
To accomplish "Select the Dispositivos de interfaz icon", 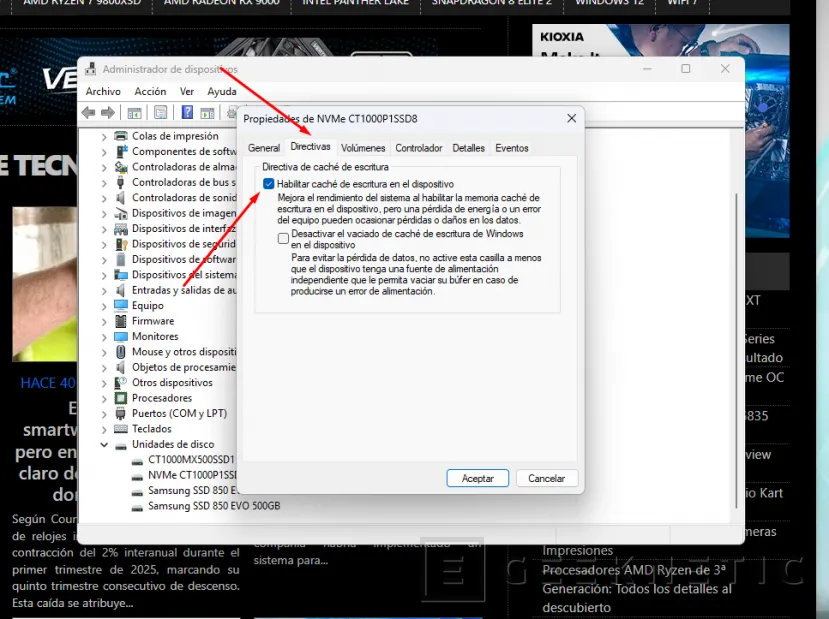I will [121, 228].
